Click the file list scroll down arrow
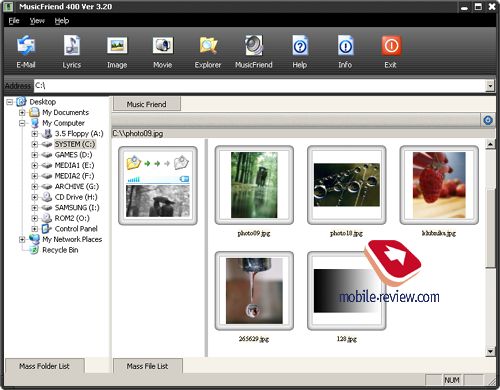Screen dimensions: 500x390 click(x=490, y=351)
